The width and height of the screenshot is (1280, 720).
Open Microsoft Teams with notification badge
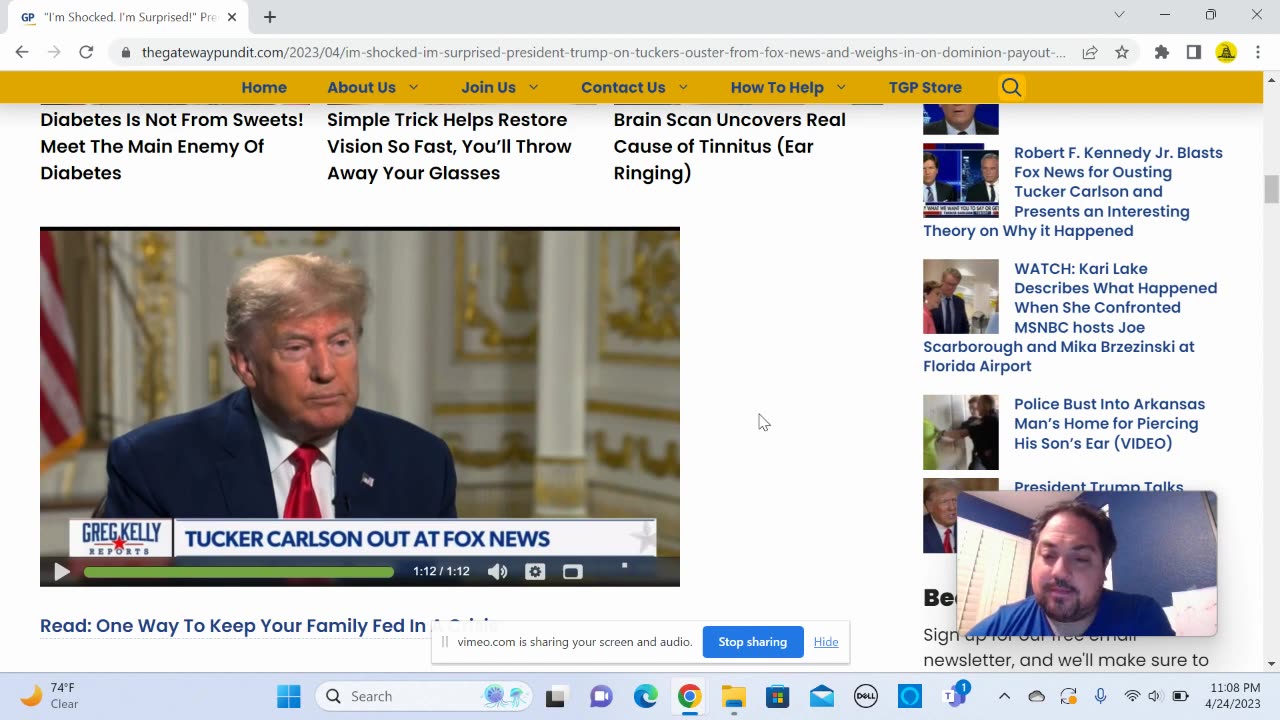[x=954, y=696]
